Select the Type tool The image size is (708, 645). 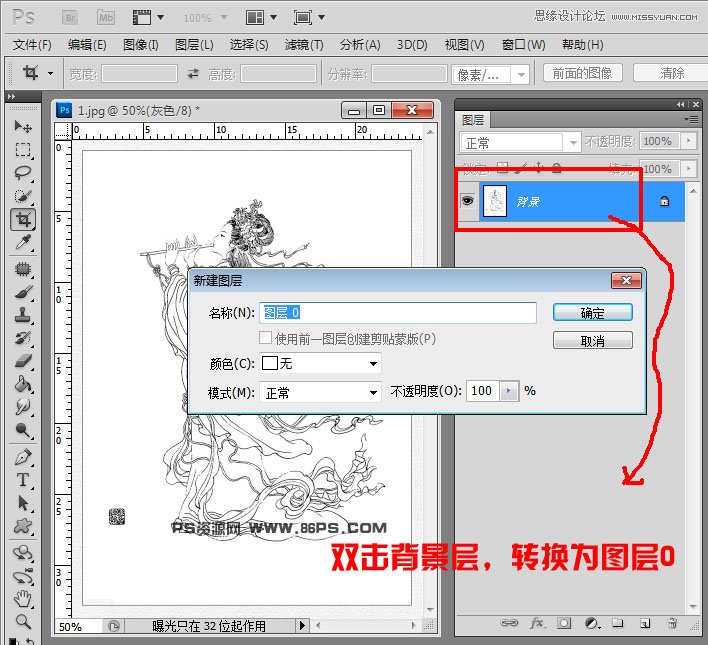click(23, 480)
